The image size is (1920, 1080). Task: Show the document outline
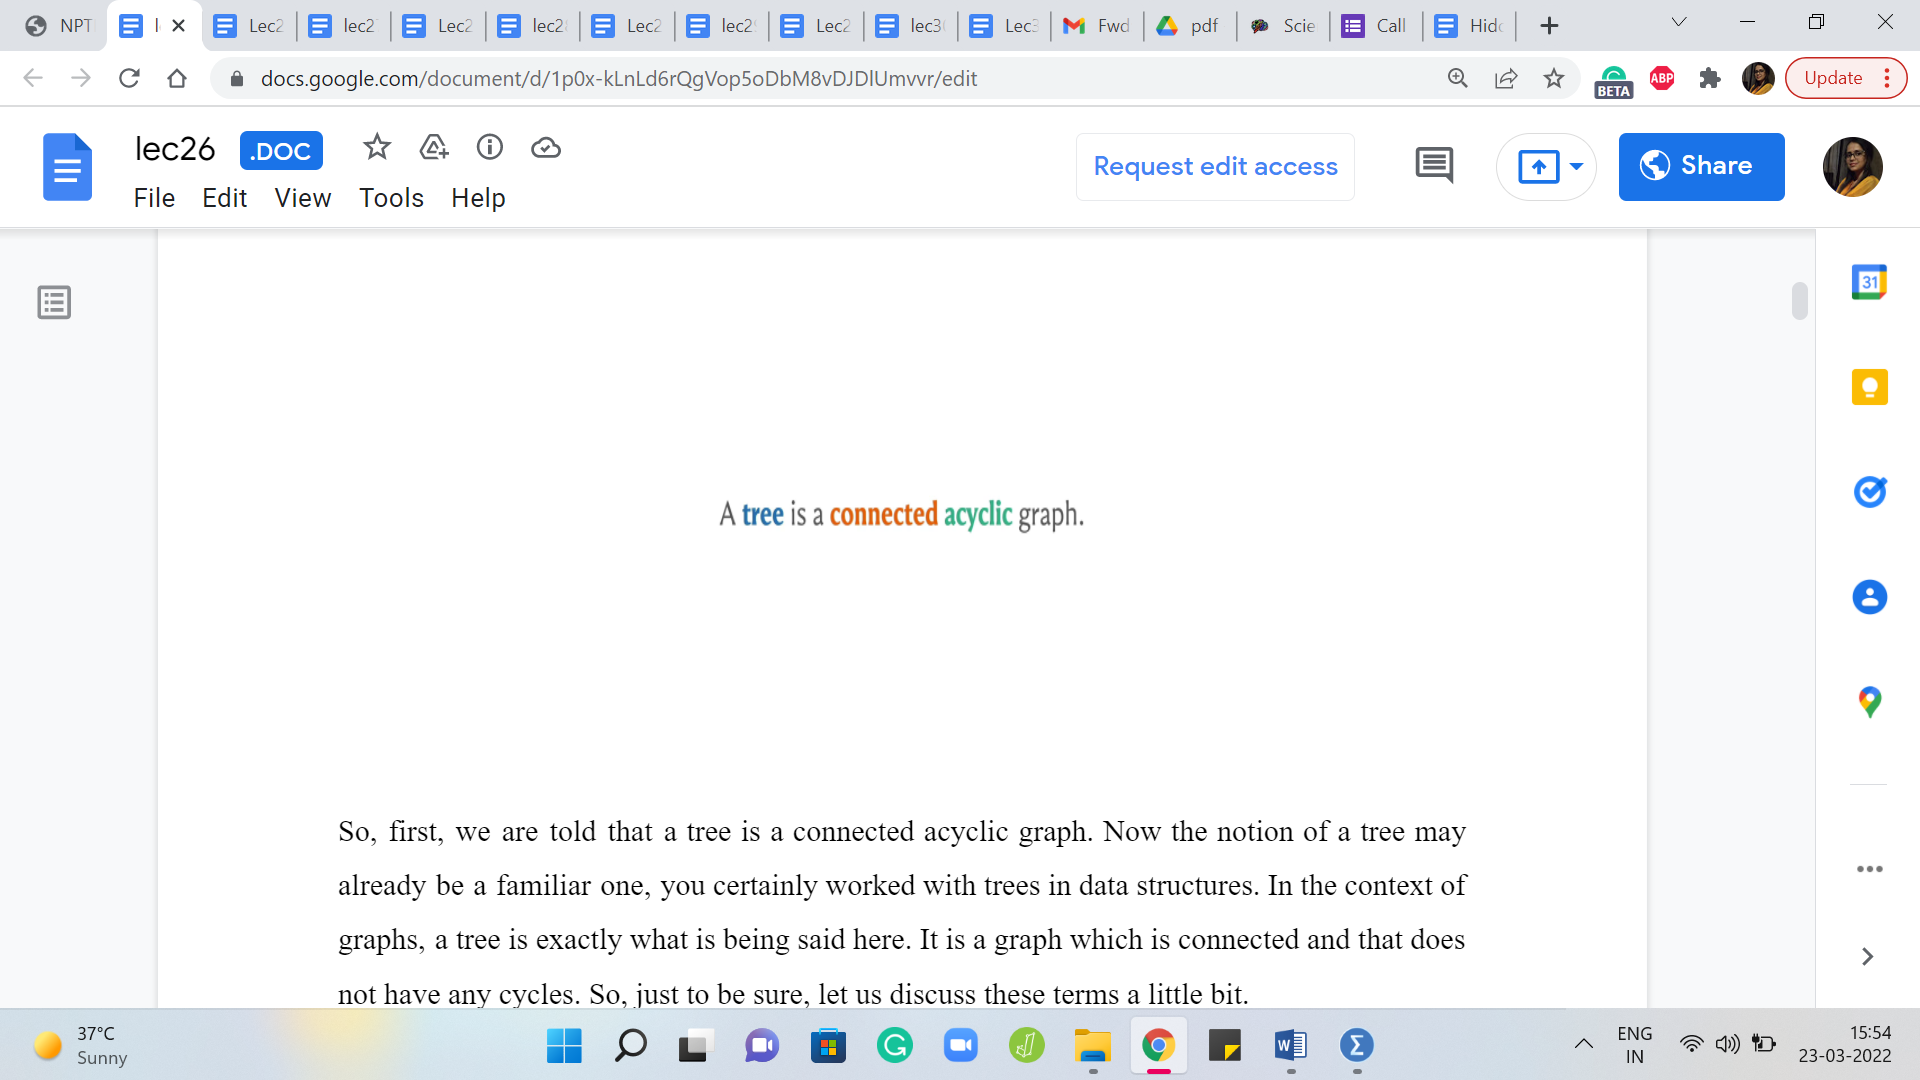pos(54,302)
